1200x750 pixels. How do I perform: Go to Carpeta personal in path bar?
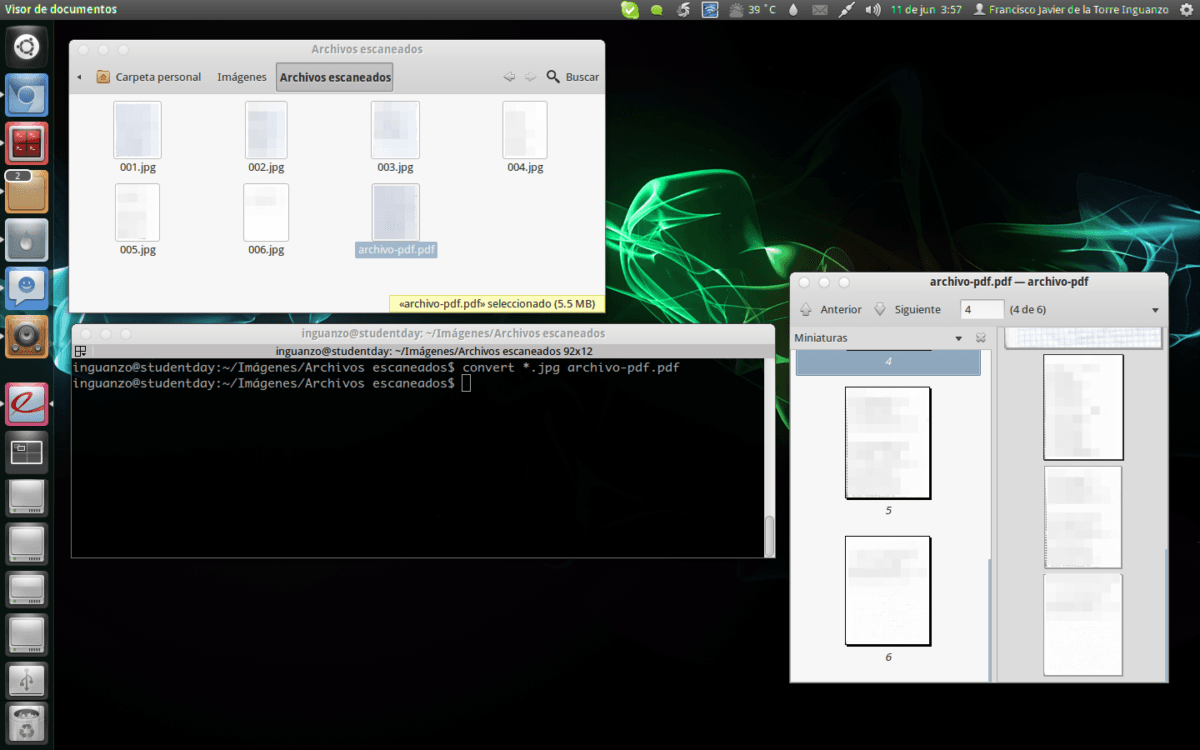click(148, 77)
